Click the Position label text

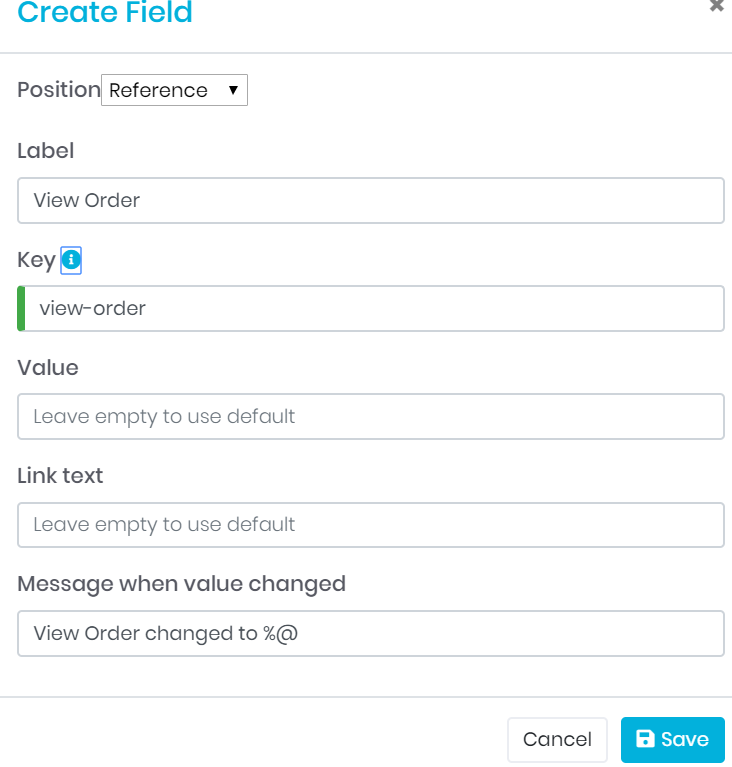(58, 89)
